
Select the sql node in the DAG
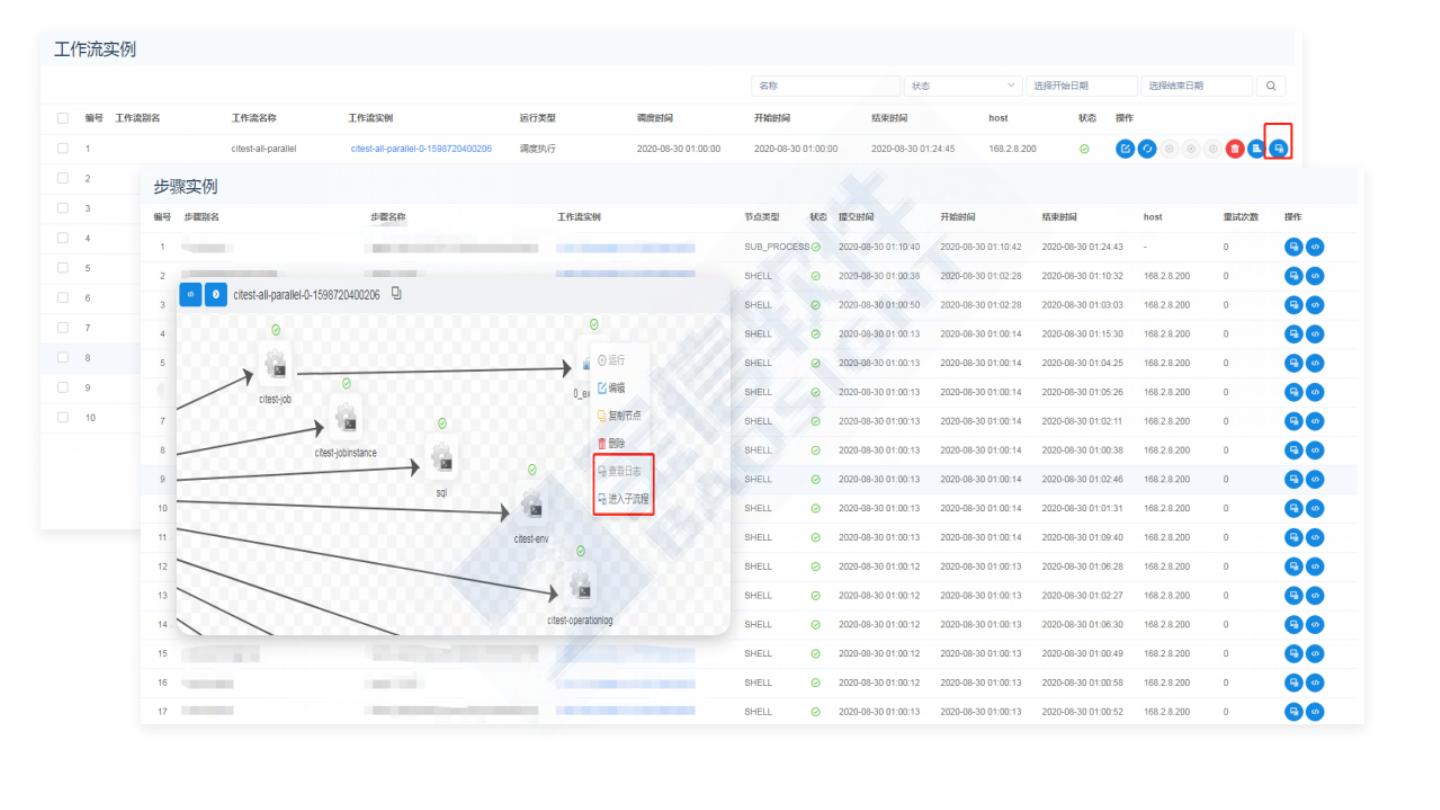coord(442,460)
